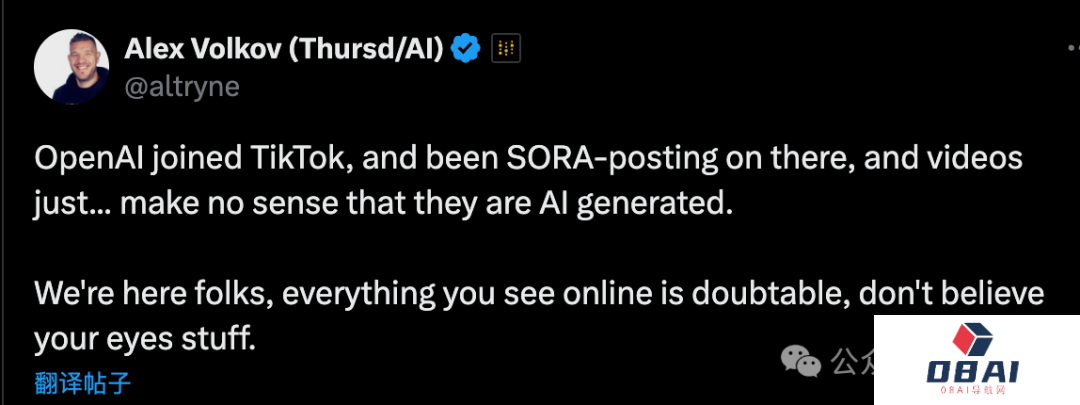Click the 'We're here folks' sentence start
1080x405 pixels.
(140, 295)
